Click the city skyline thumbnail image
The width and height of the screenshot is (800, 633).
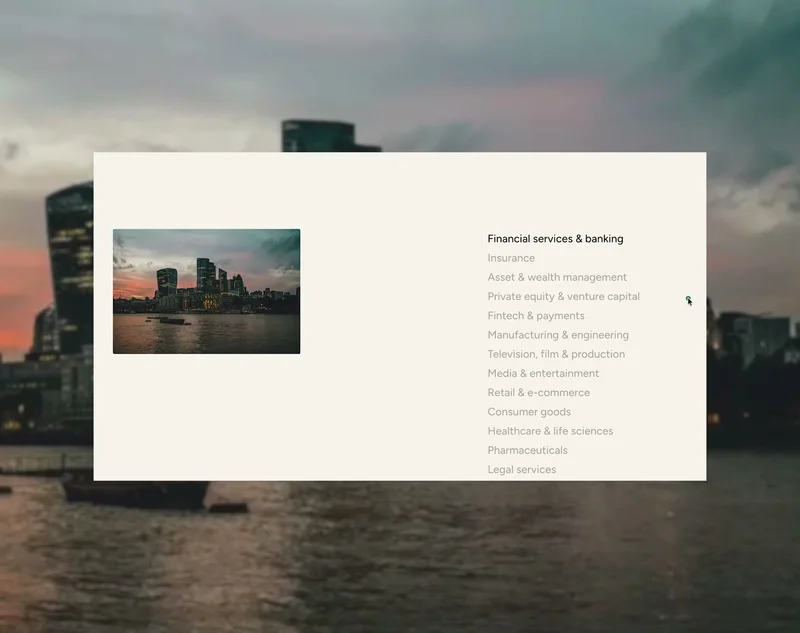pyautogui.click(x=207, y=291)
